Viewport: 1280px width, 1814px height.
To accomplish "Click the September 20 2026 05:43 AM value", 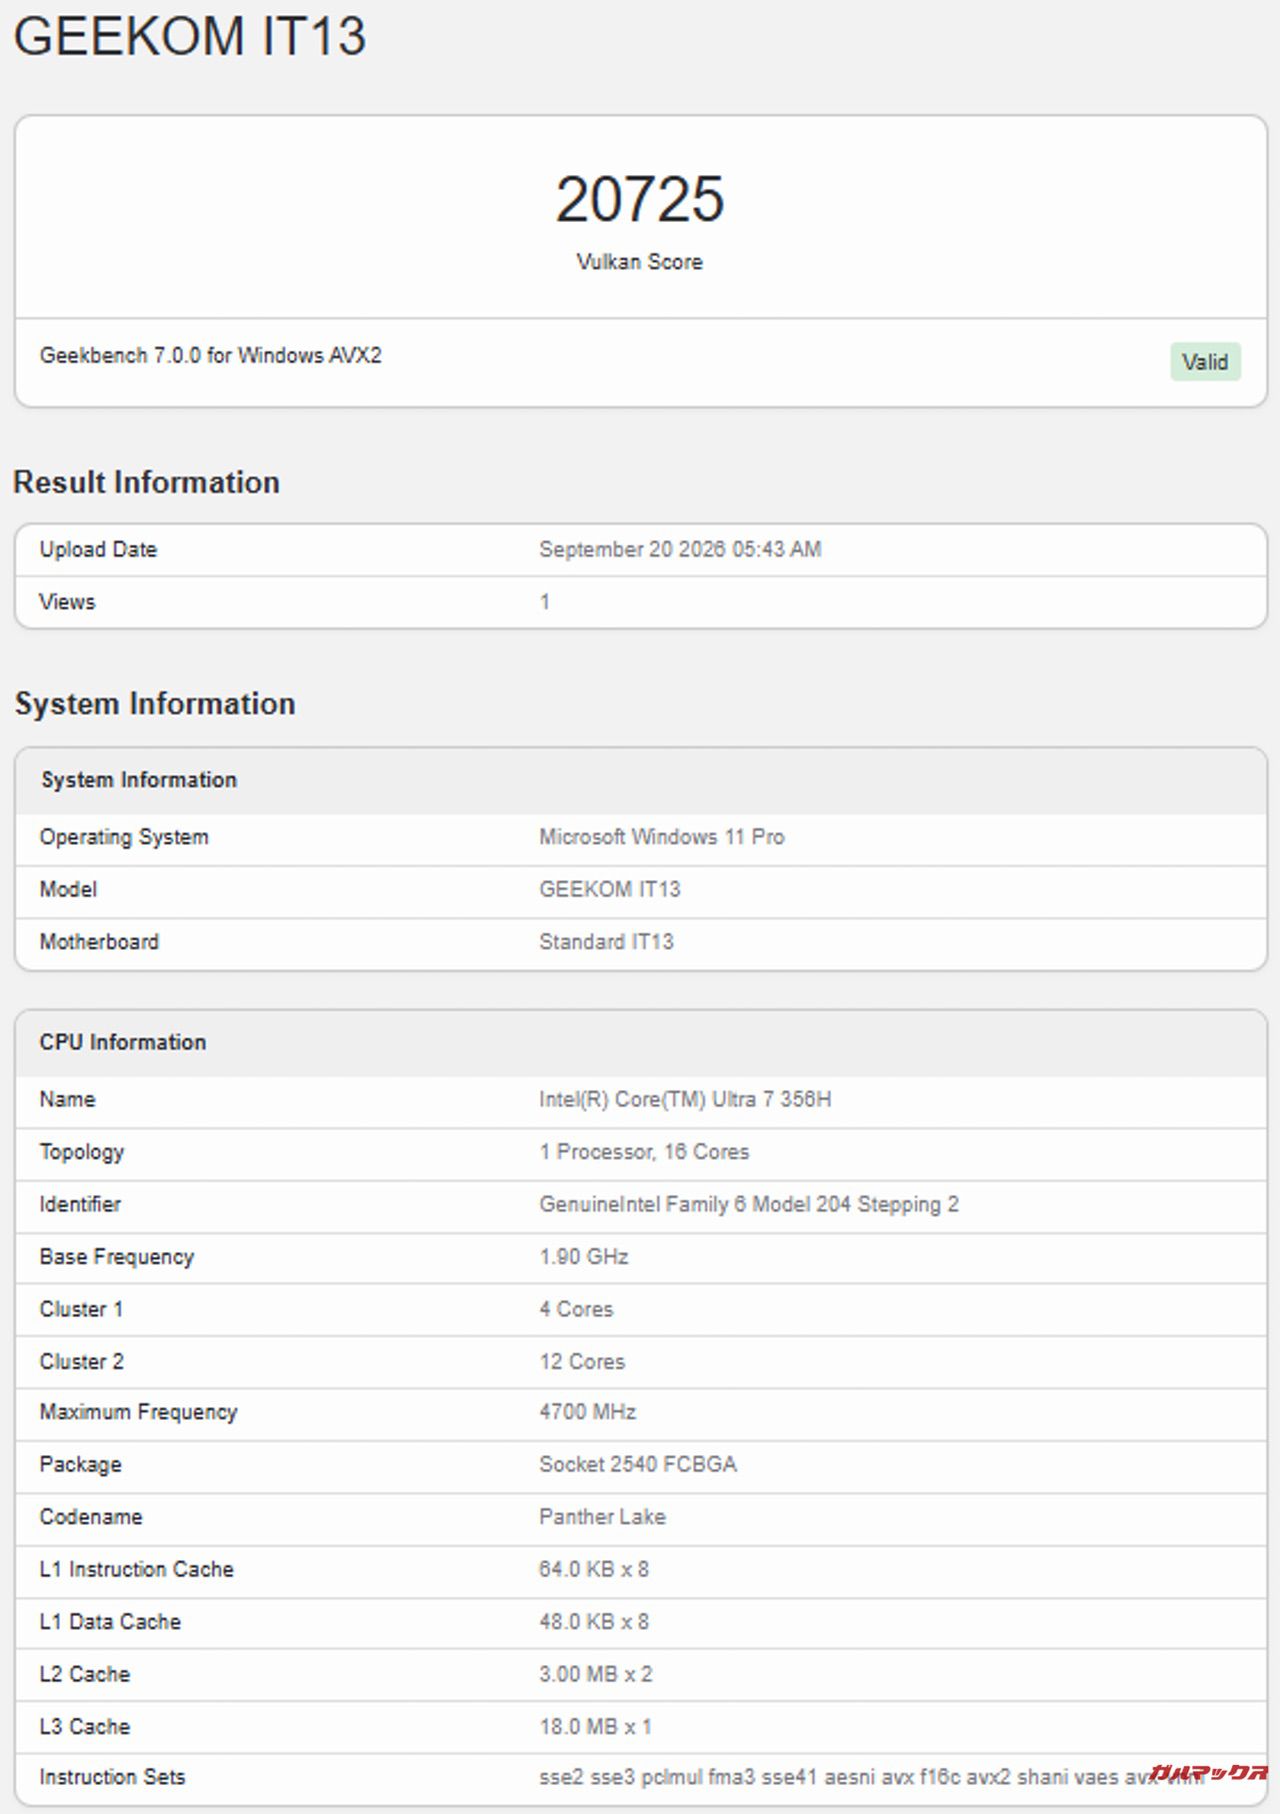I will tap(680, 549).
